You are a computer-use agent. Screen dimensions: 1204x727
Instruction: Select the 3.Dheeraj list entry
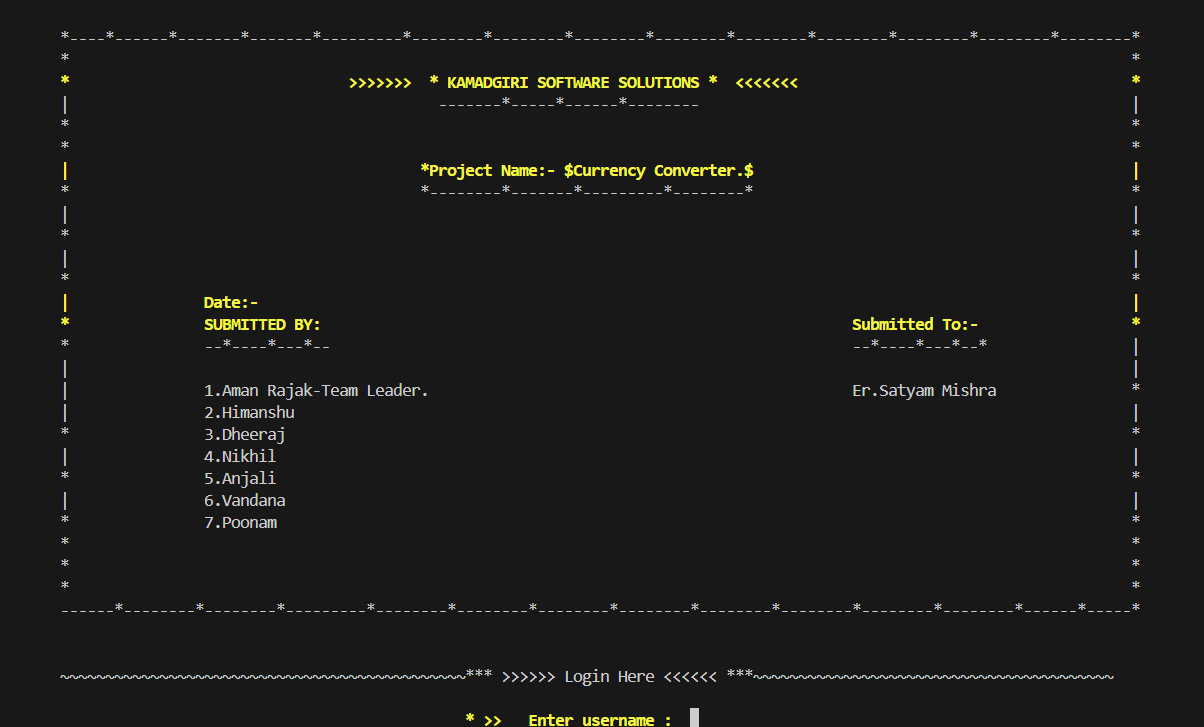click(x=245, y=435)
